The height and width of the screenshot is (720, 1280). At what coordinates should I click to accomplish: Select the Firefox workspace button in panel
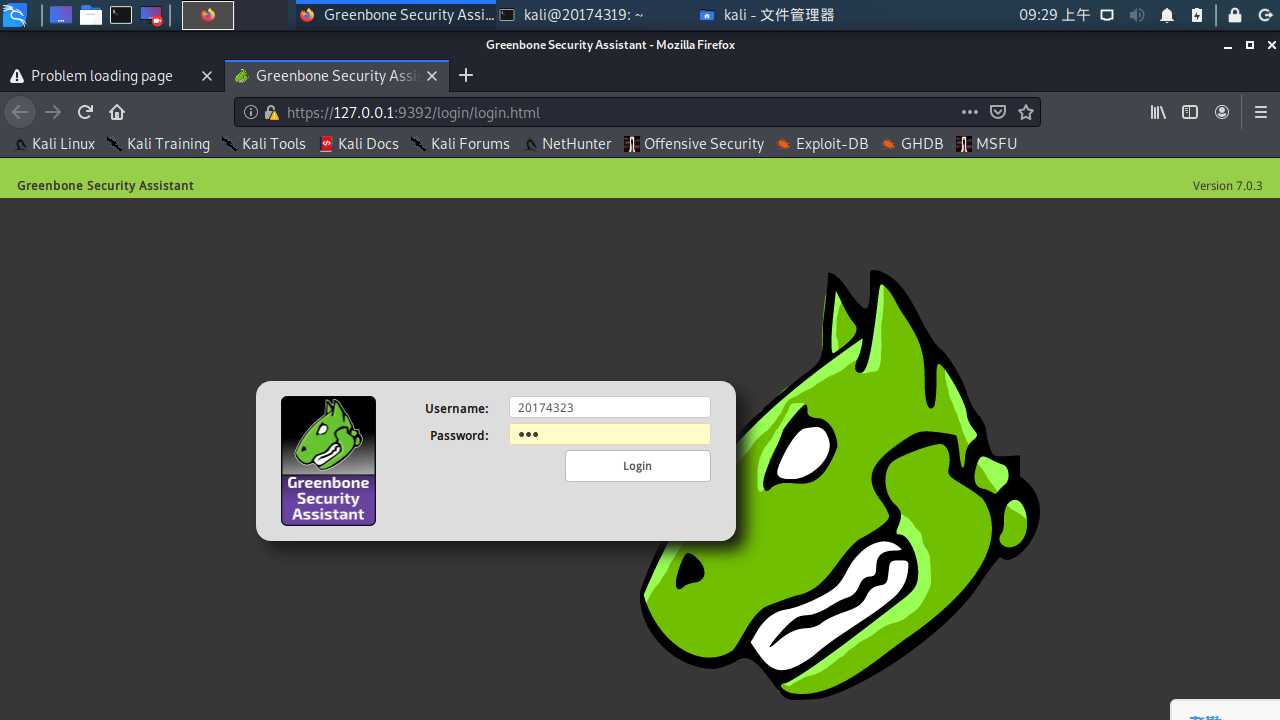click(208, 15)
